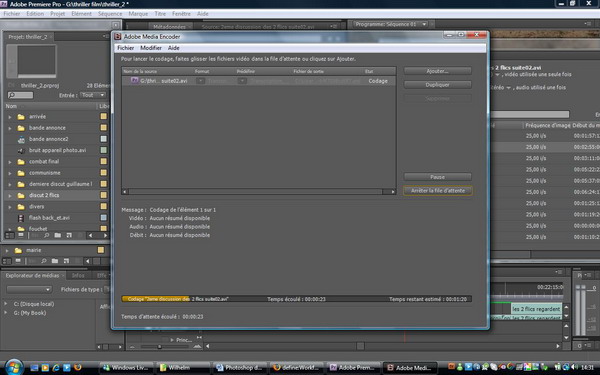Click dernière discut guillaume folder icon
The width and height of the screenshot is (600, 375).
pos(21,184)
